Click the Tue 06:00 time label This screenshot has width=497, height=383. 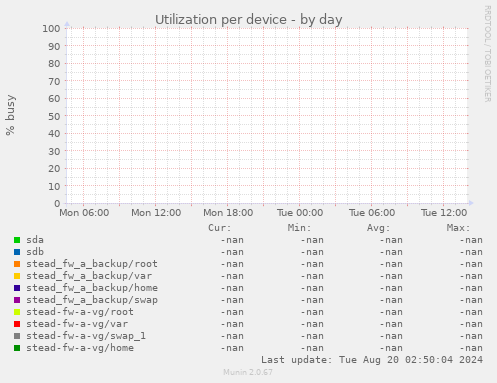372,213
